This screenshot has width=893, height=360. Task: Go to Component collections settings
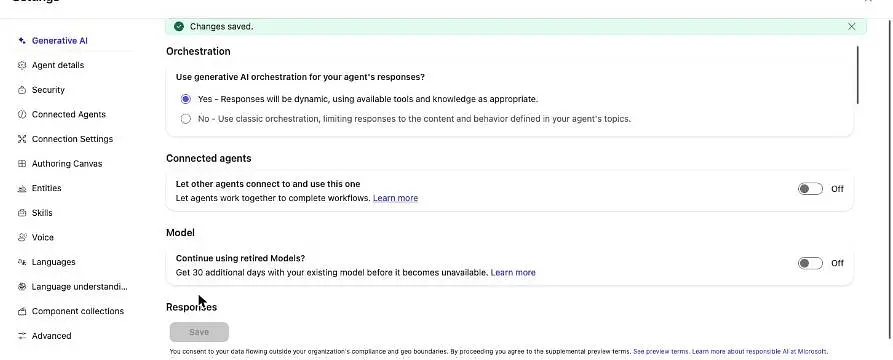point(78,311)
